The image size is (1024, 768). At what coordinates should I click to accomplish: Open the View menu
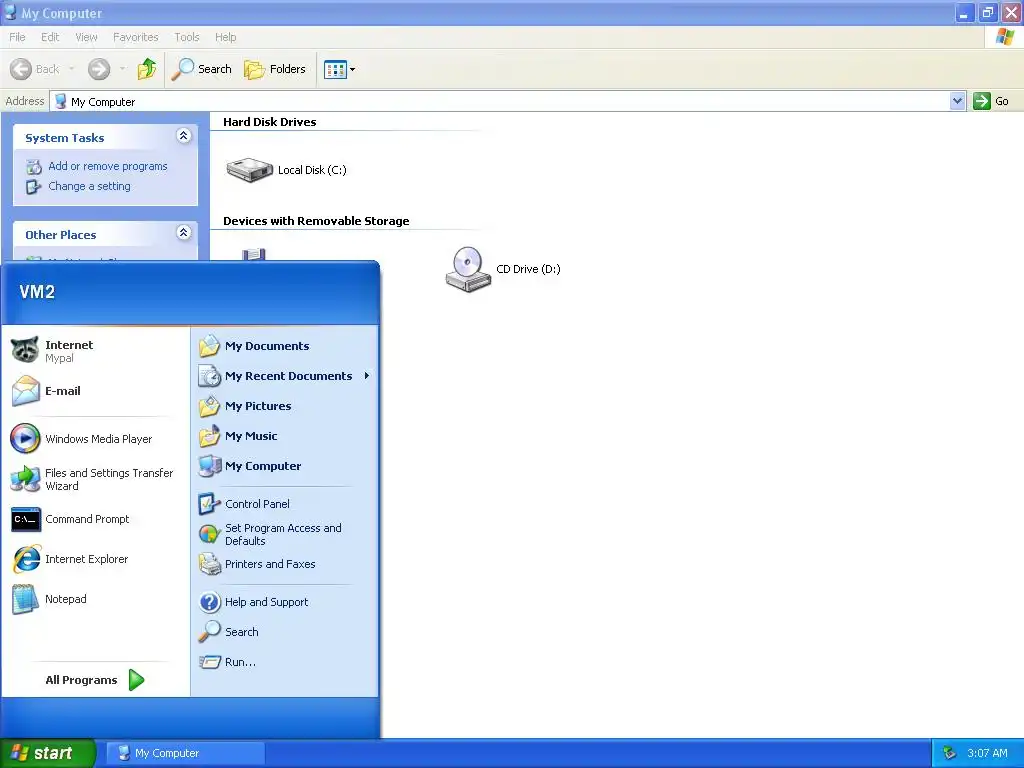tap(86, 37)
